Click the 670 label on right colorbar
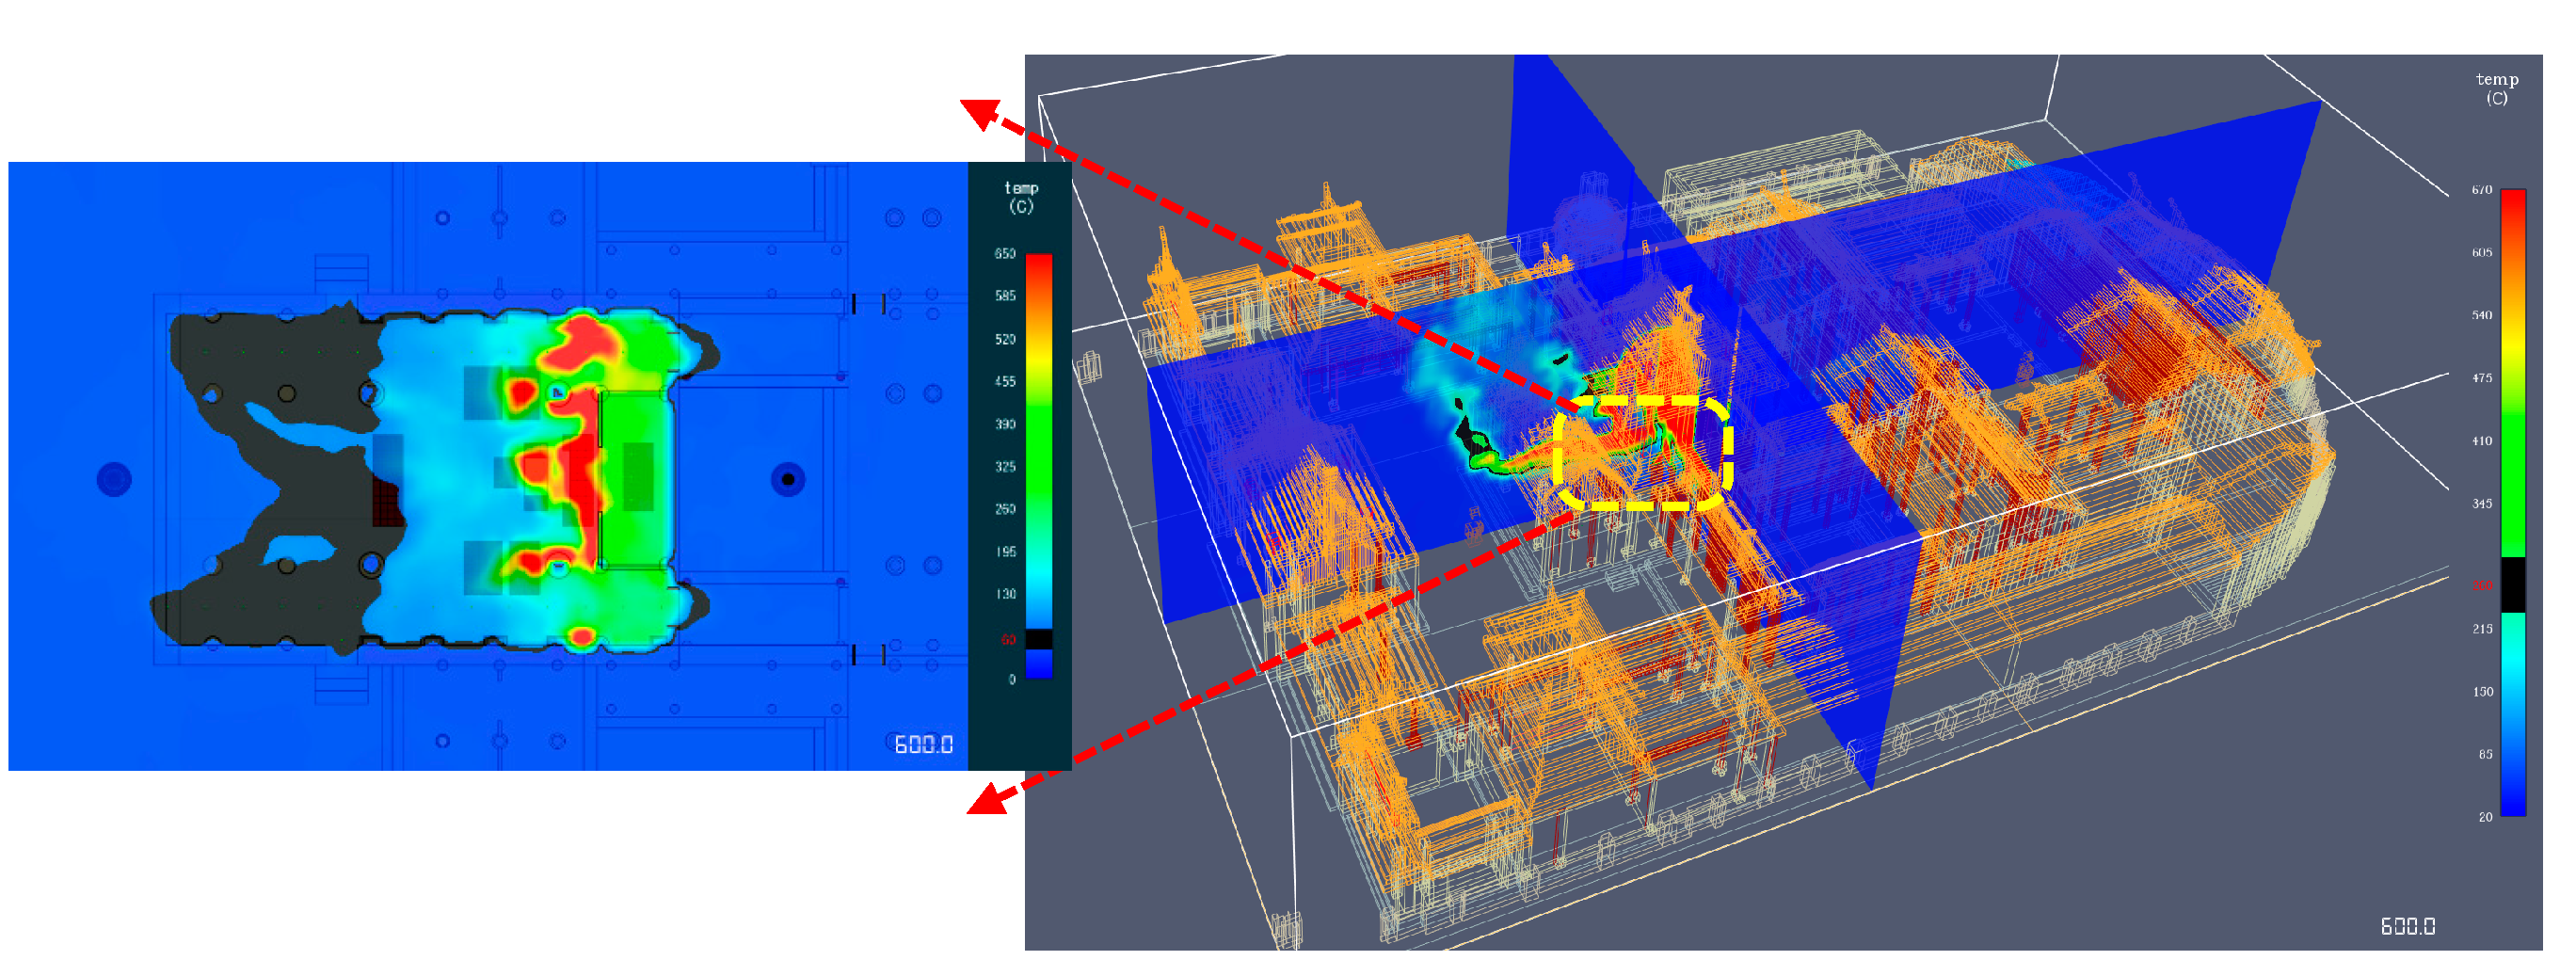Image resolution: width=2576 pixels, height=976 pixels. click(2481, 190)
